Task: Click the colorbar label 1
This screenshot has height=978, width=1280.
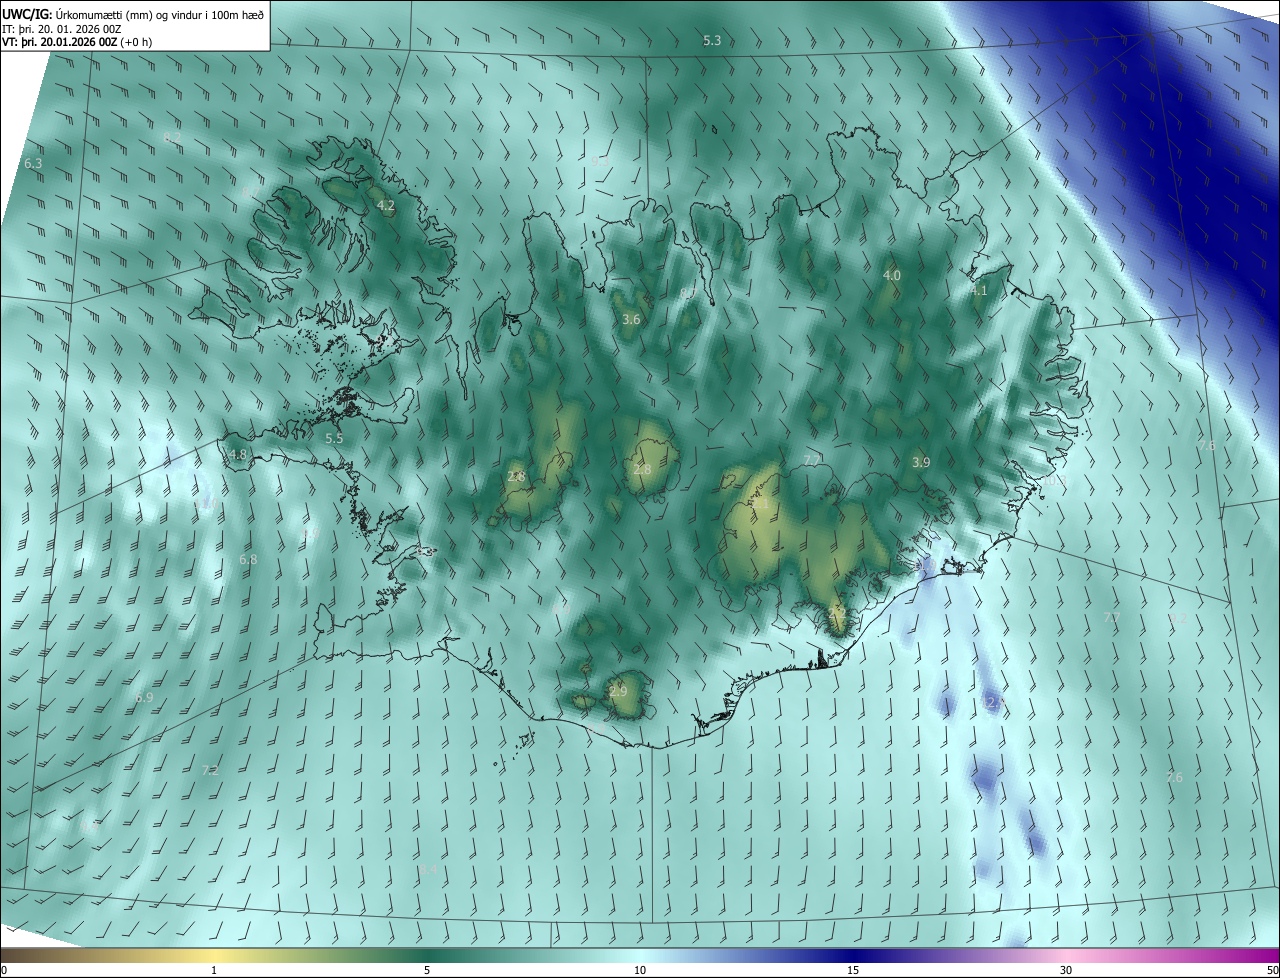Action: (215, 970)
